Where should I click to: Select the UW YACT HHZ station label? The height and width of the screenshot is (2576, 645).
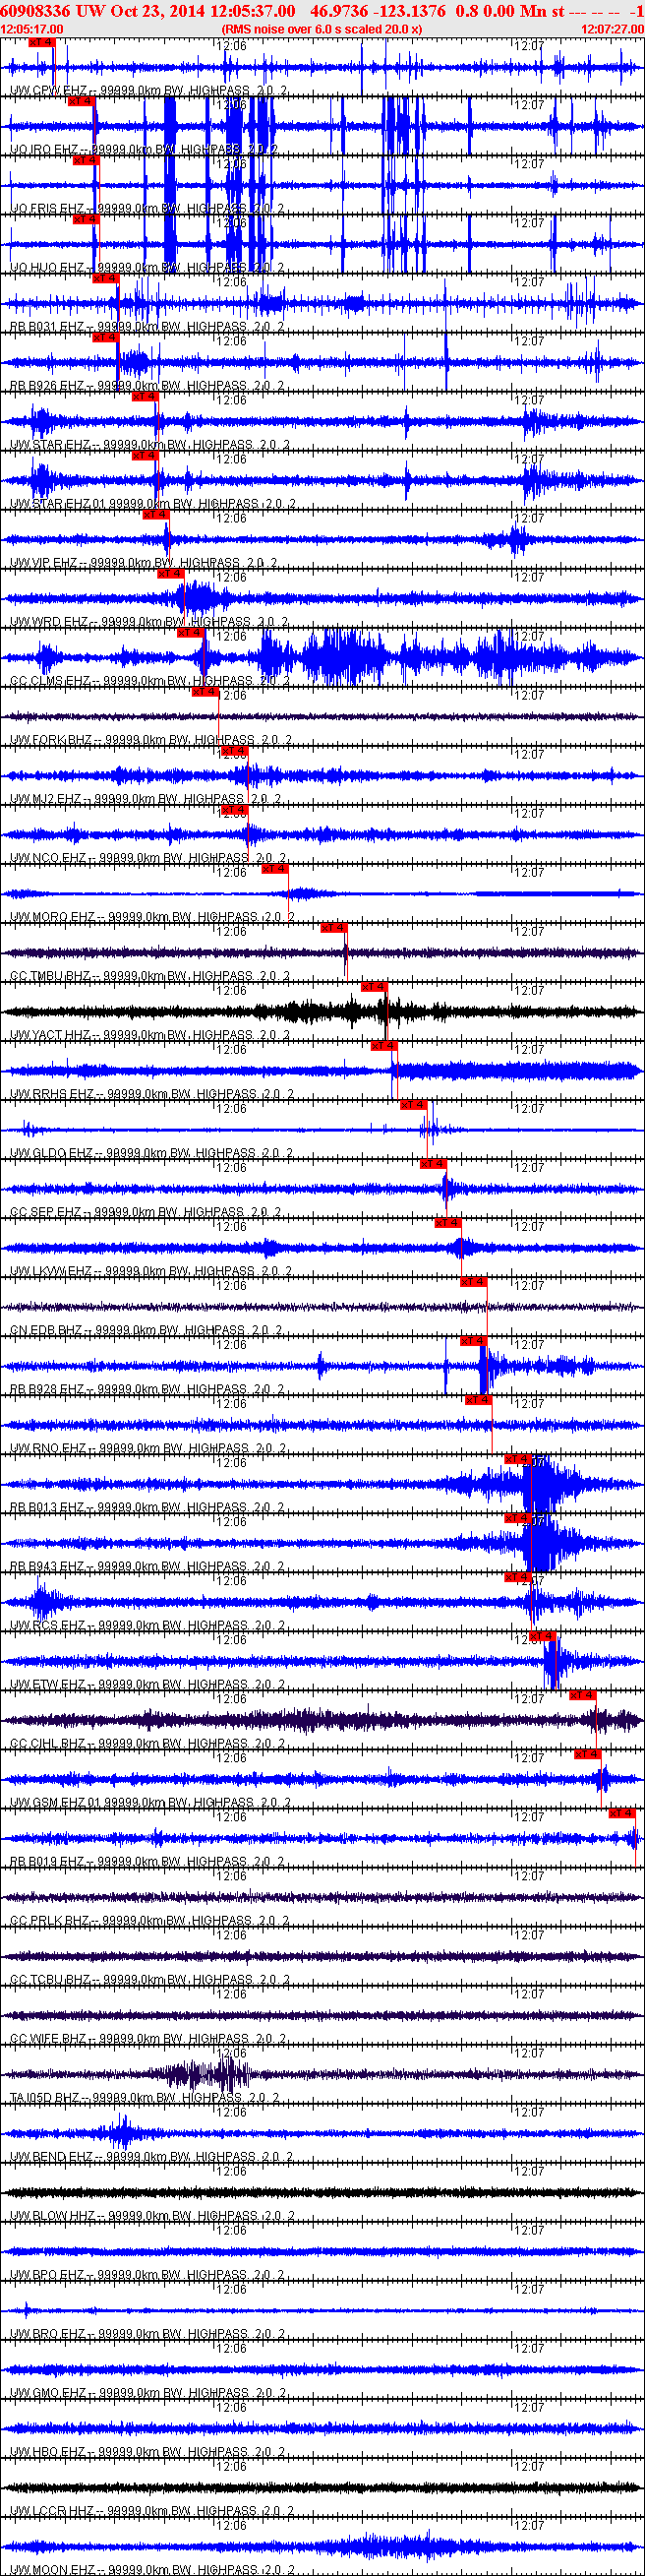coord(149,1035)
